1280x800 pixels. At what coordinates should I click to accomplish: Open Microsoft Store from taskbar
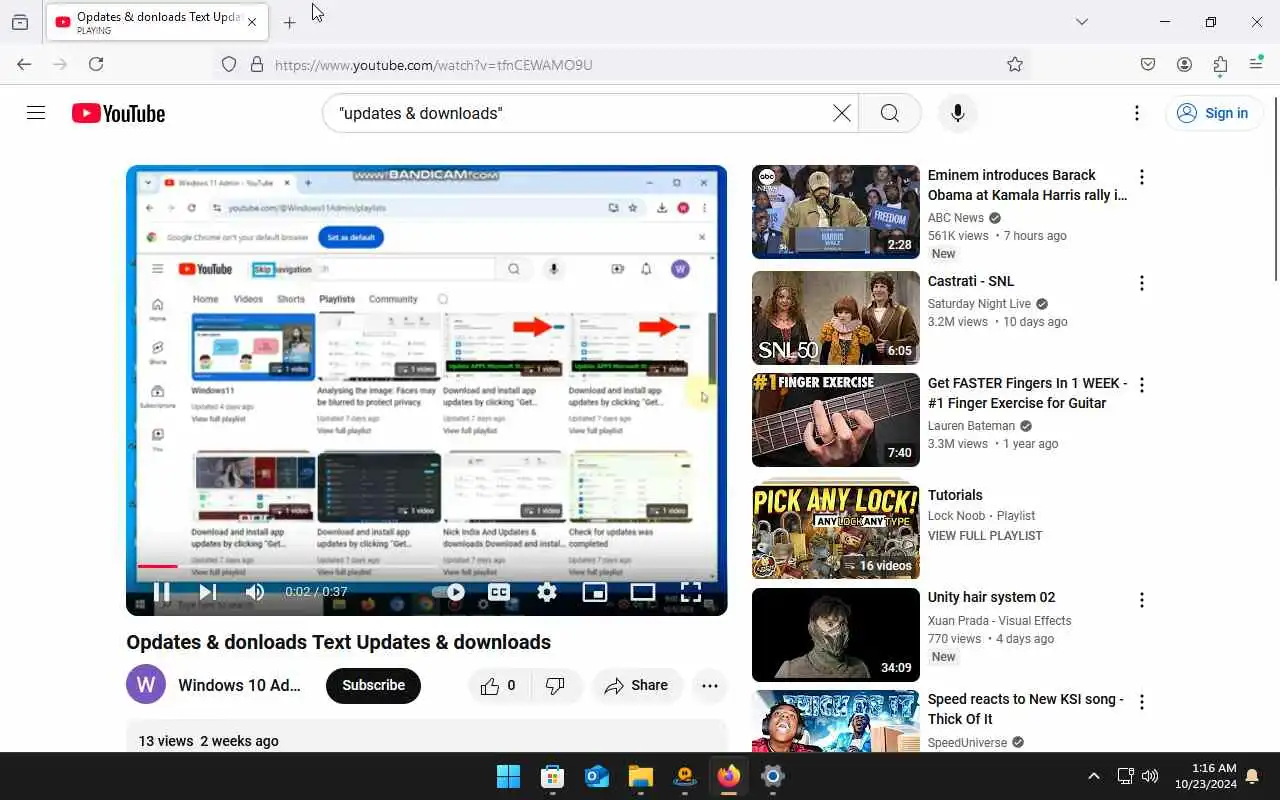[552, 776]
